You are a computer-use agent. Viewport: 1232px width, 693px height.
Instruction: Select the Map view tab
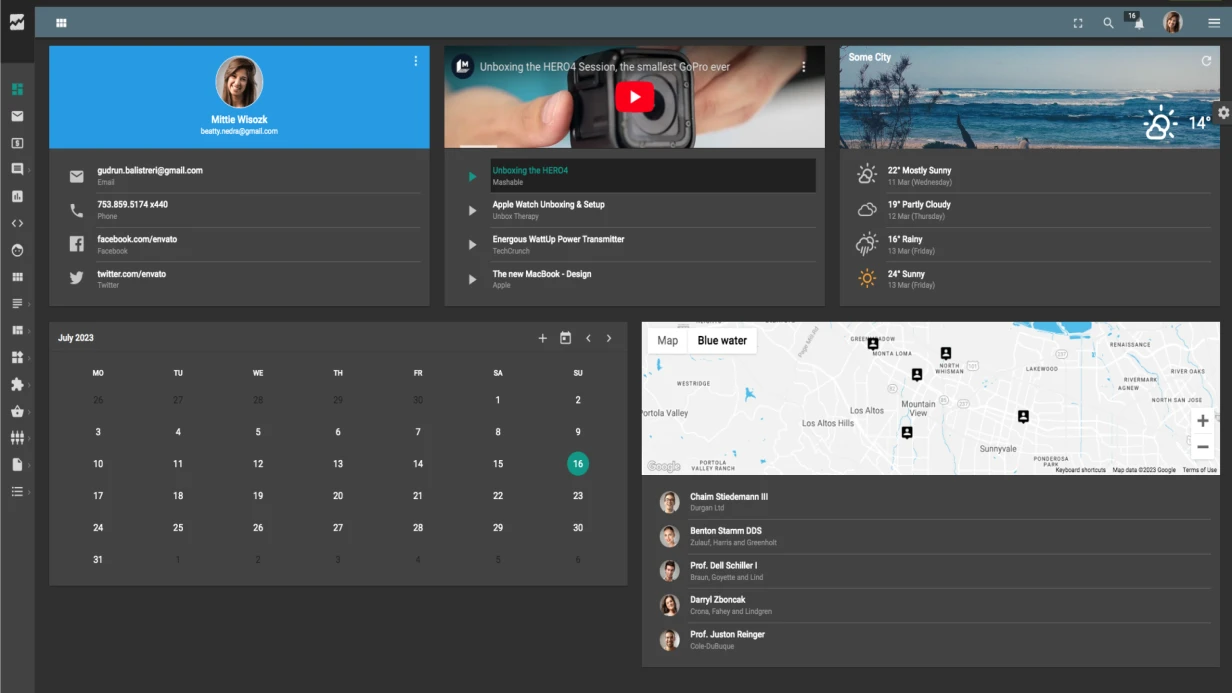coord(667,341)
